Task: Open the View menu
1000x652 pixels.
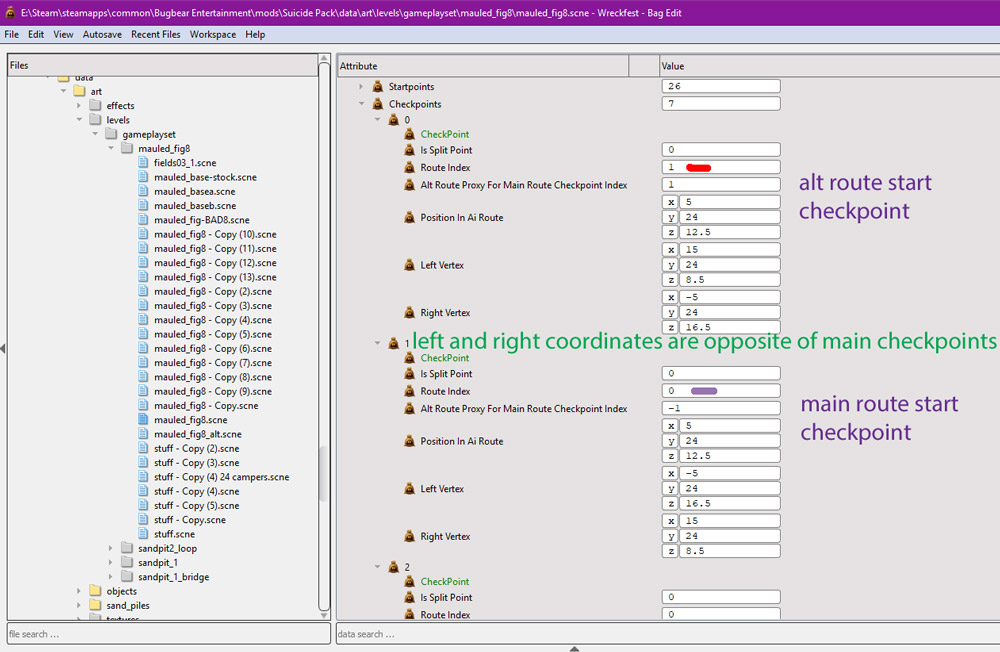Action: tap(63, 34)
